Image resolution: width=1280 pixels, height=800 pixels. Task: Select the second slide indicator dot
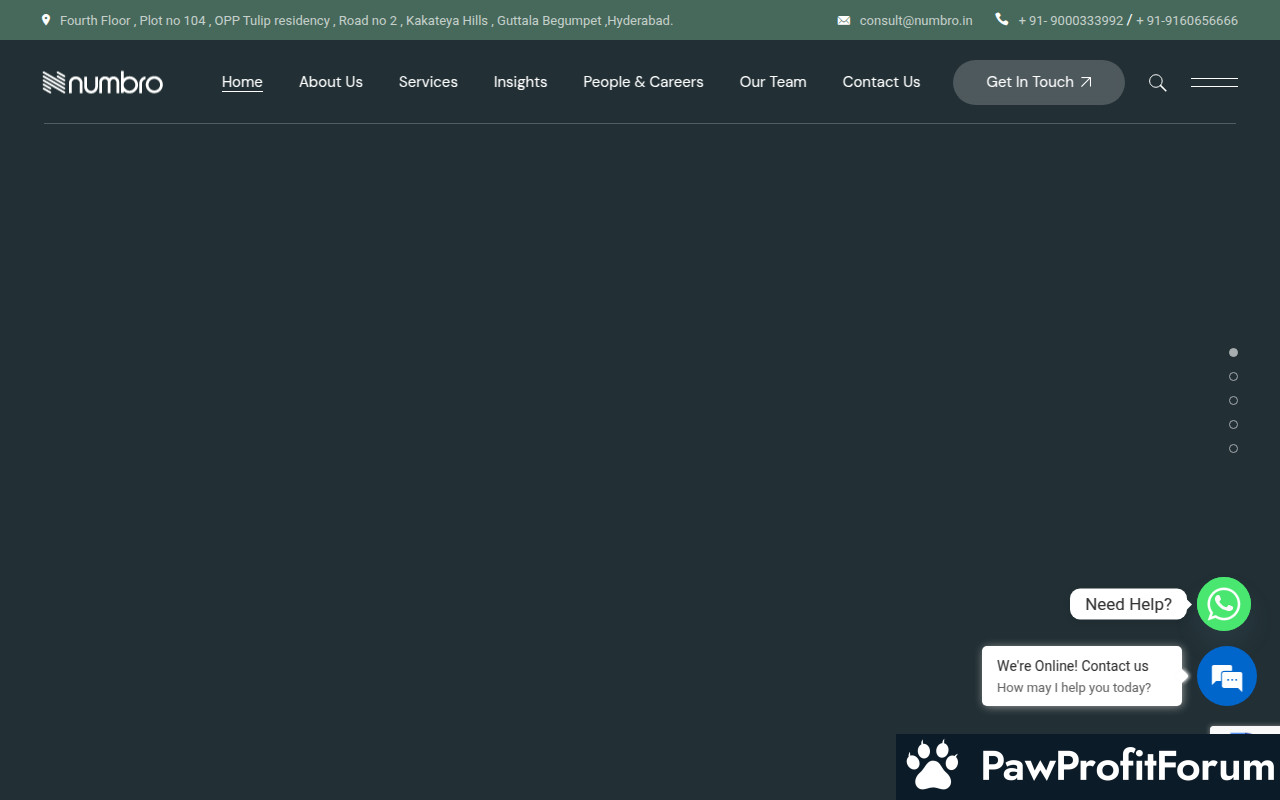(1233, 377)
